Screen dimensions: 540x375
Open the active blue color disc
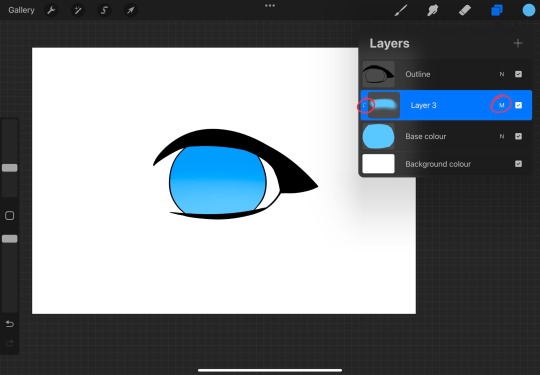(x=529, y=10)
